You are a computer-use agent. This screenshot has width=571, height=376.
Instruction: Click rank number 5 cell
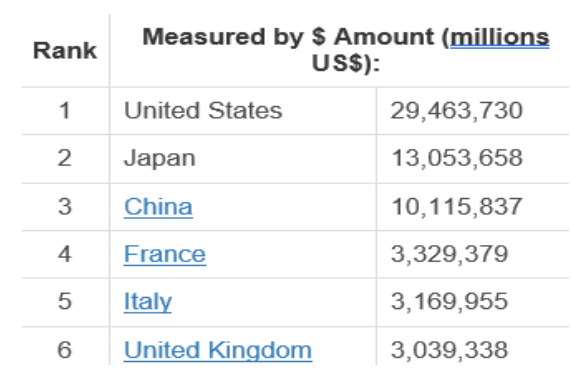click(x=65, y=302)
